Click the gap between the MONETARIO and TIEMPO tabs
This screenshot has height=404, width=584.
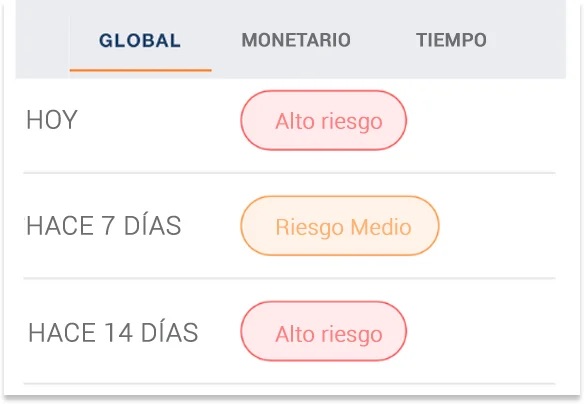[383, 40]
